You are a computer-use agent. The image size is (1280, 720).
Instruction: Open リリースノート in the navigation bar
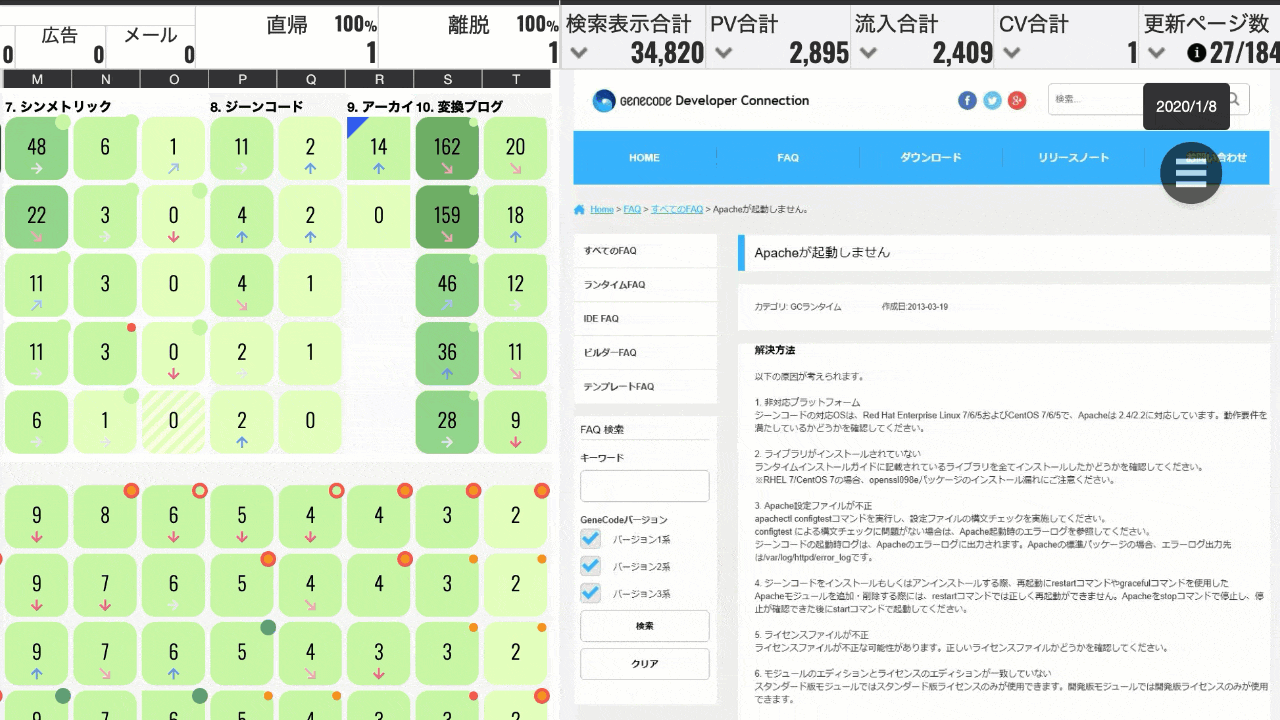(1073, 158)
